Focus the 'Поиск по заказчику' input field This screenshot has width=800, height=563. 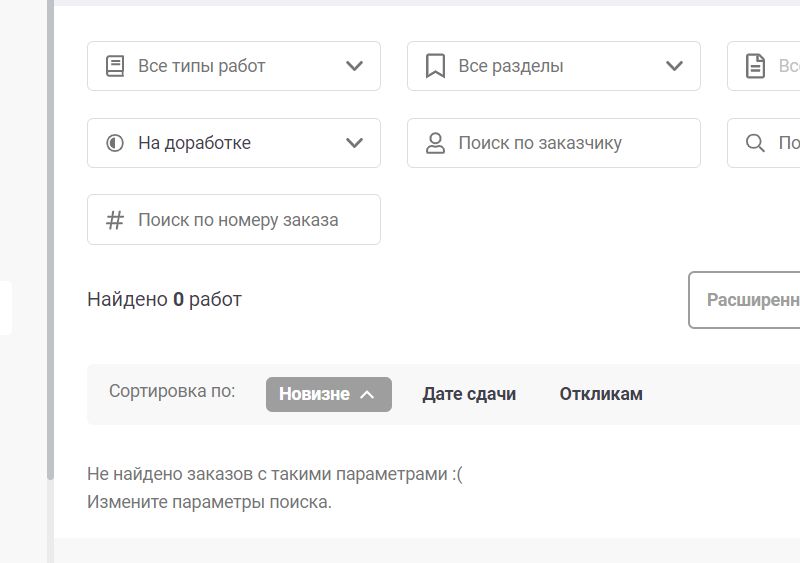point(560,143)
